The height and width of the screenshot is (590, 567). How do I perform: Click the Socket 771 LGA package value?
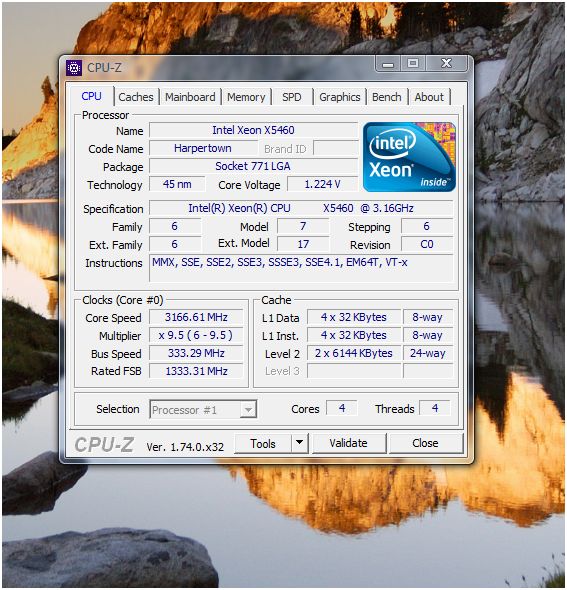(x=253, y=166)
